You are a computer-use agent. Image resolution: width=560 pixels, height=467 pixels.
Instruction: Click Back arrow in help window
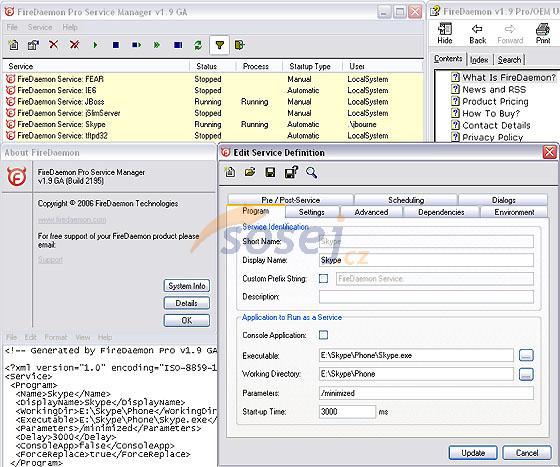click(x=478, y=34)
